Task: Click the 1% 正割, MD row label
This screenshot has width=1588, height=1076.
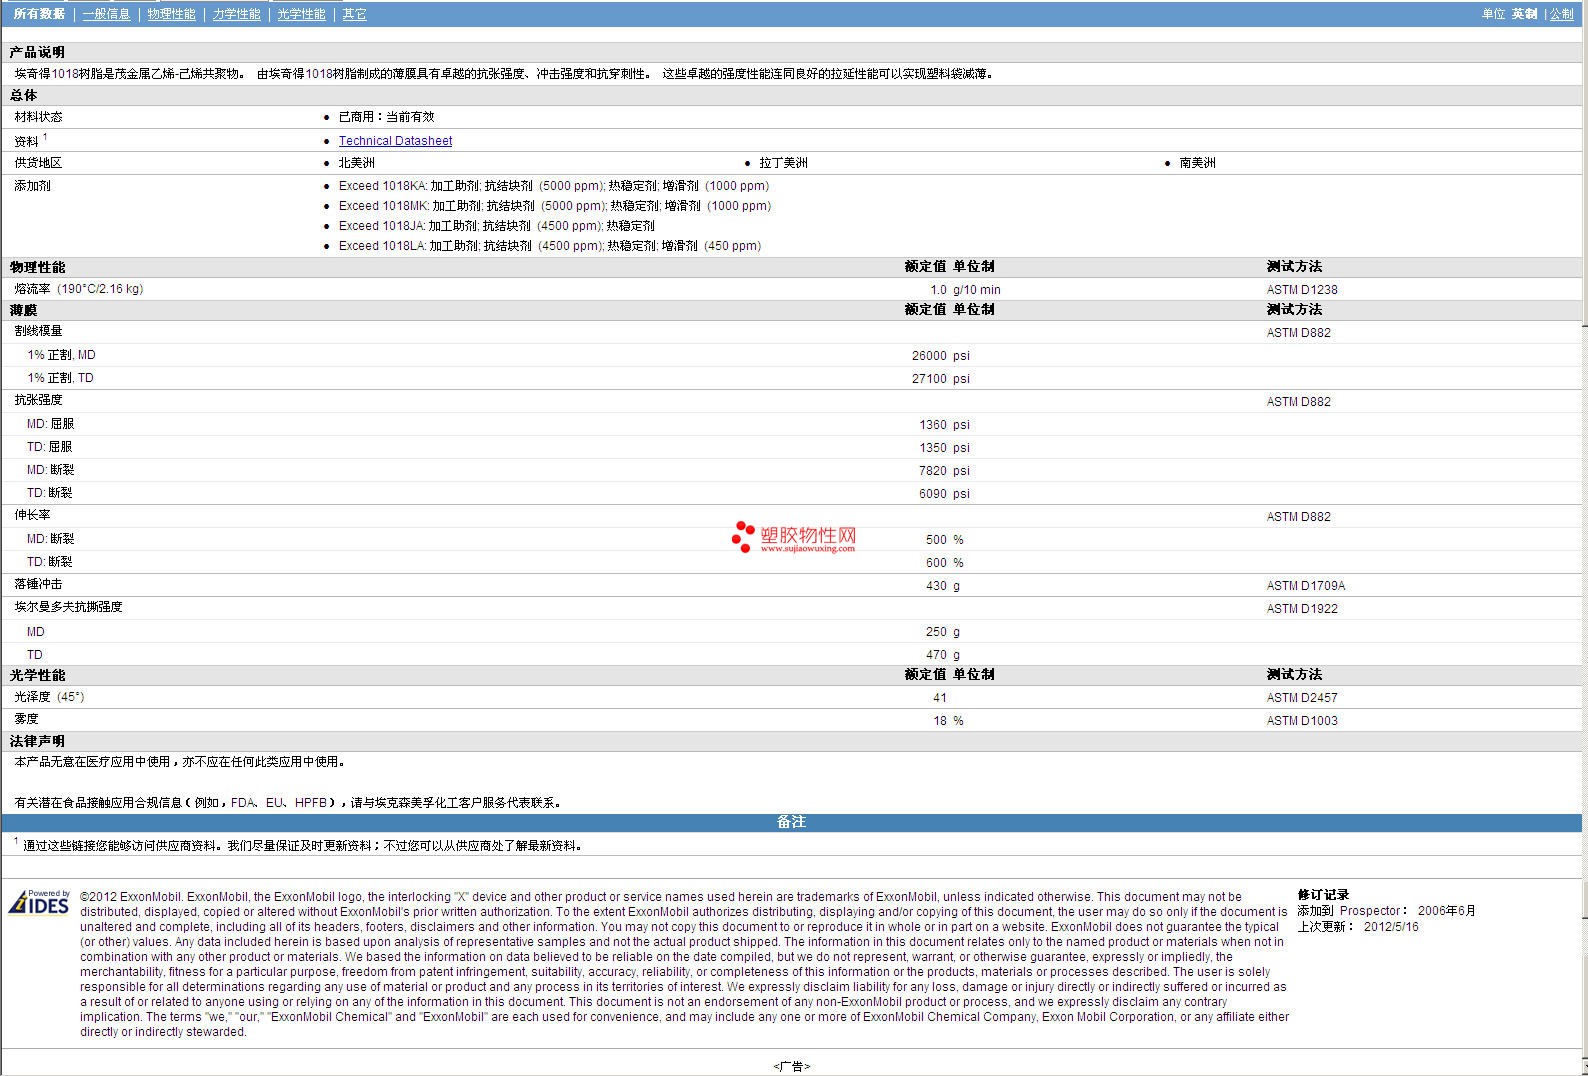Action: [x=61, y=355]
